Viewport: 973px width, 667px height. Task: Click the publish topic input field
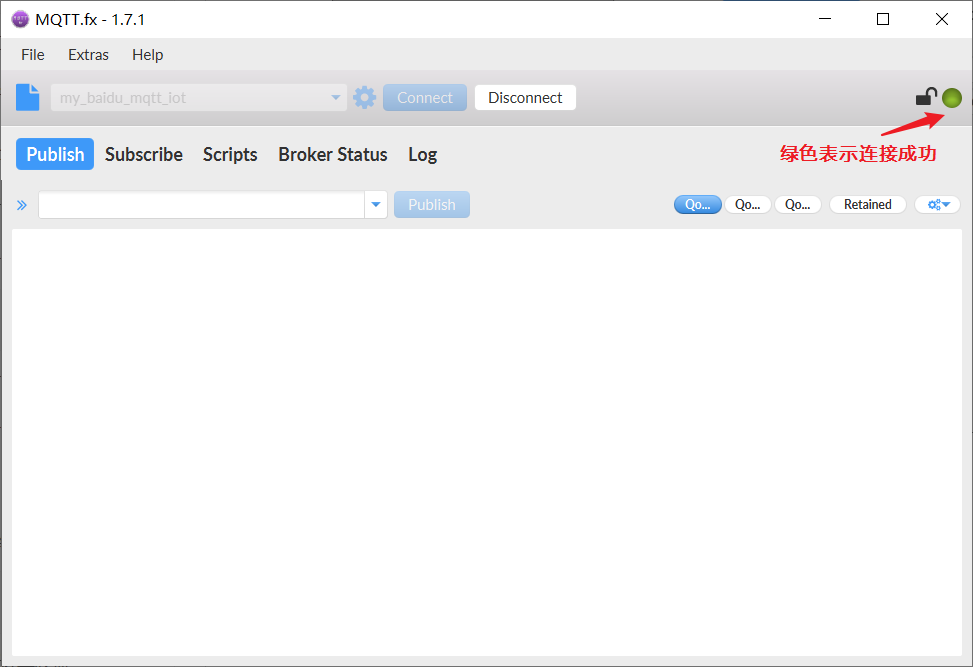[201, 204]
